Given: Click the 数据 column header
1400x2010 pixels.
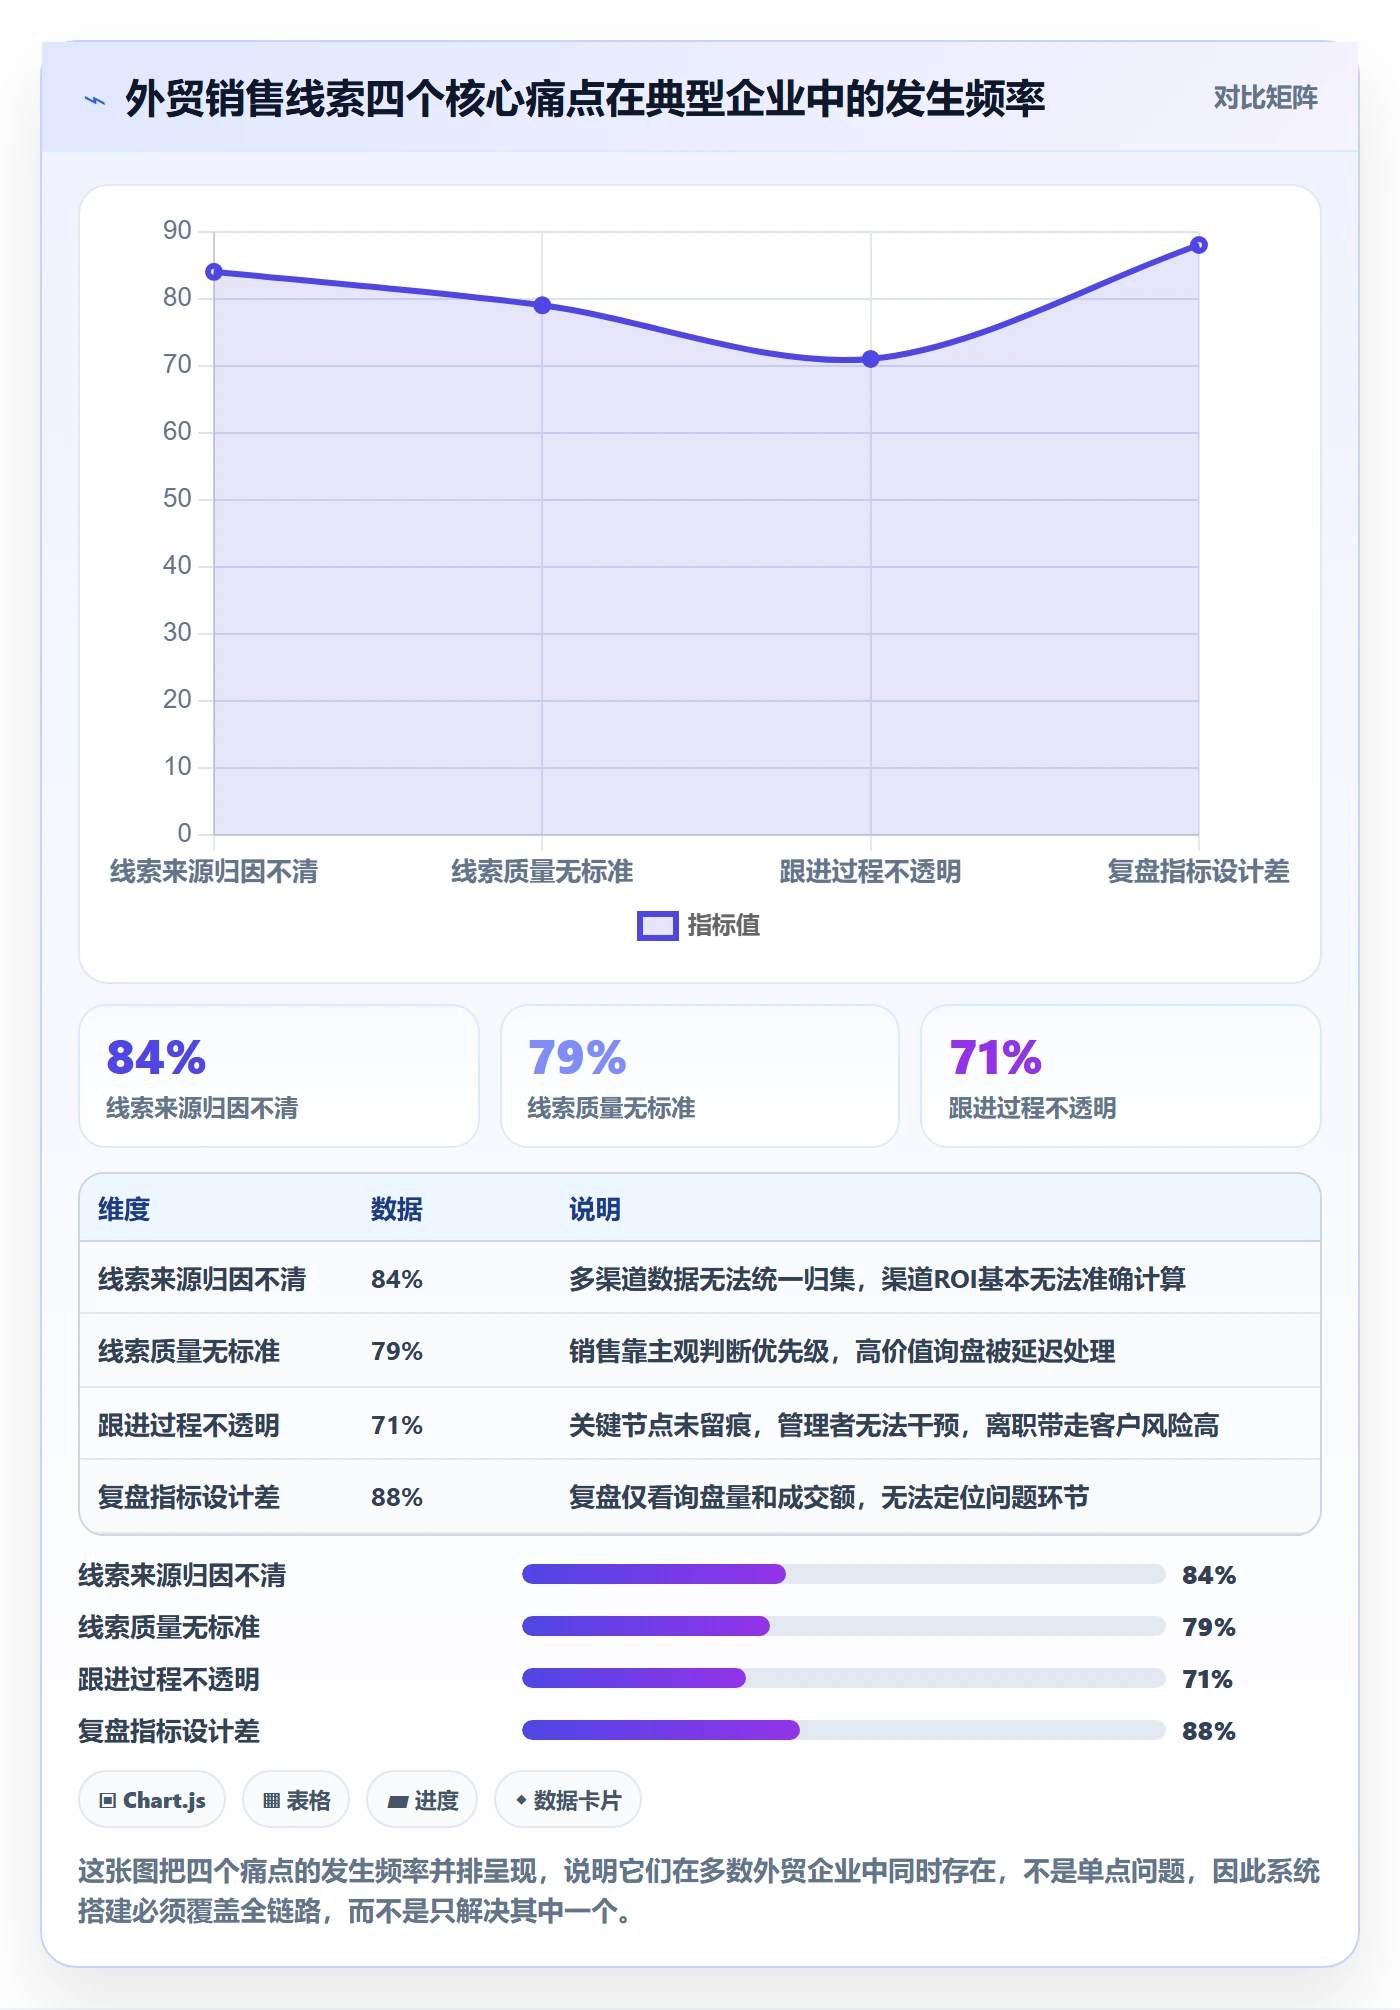Looking at the screenshot, I should coord(396,1210).
